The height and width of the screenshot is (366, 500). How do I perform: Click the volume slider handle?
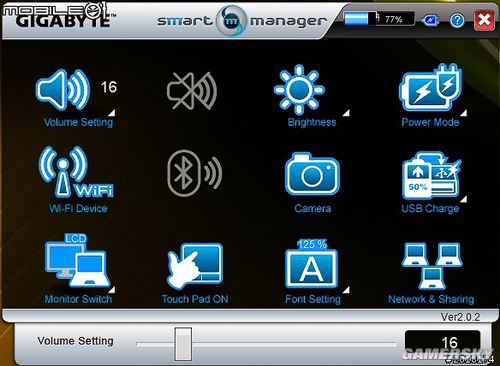183,344
